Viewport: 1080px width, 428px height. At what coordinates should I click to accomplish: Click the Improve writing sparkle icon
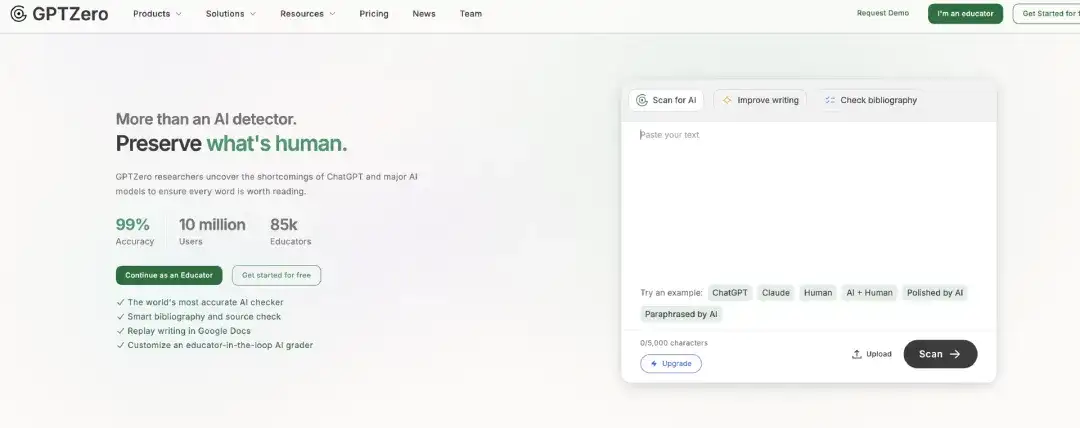[x=727, y=100]
